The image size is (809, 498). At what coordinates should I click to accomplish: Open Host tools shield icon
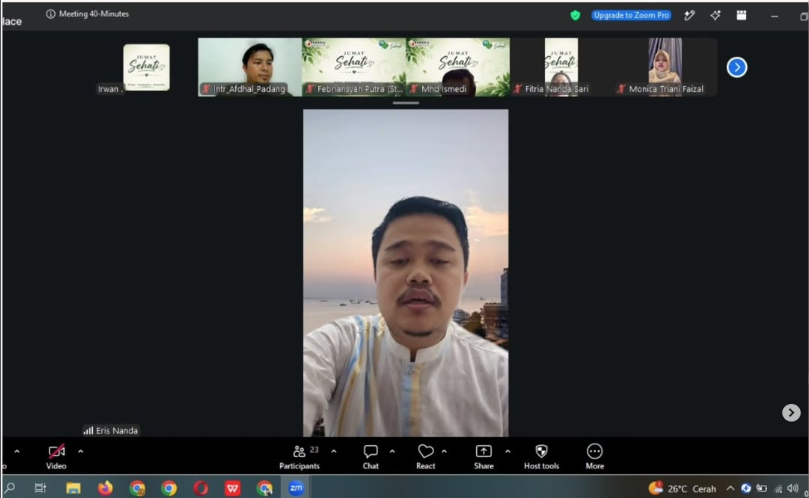pyautogui.click(x=541, y=457)
